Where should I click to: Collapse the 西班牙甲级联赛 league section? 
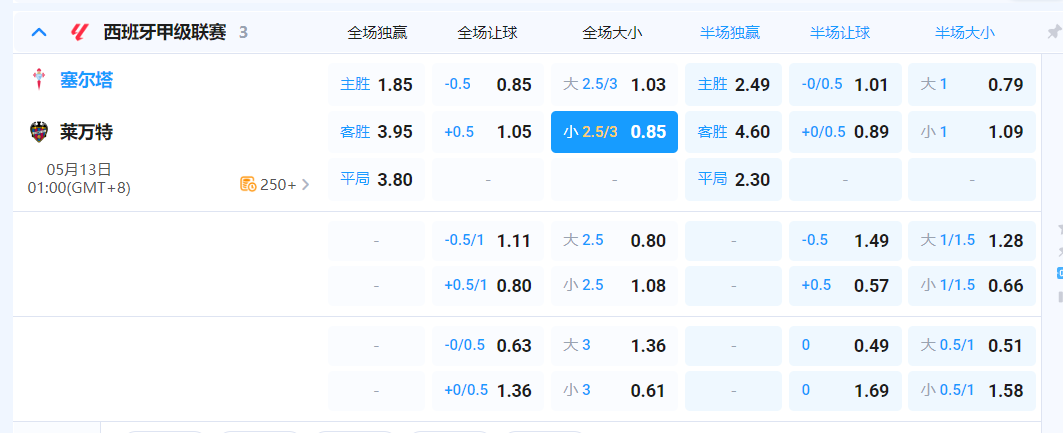pyautogui.click(x=39, y=32)
